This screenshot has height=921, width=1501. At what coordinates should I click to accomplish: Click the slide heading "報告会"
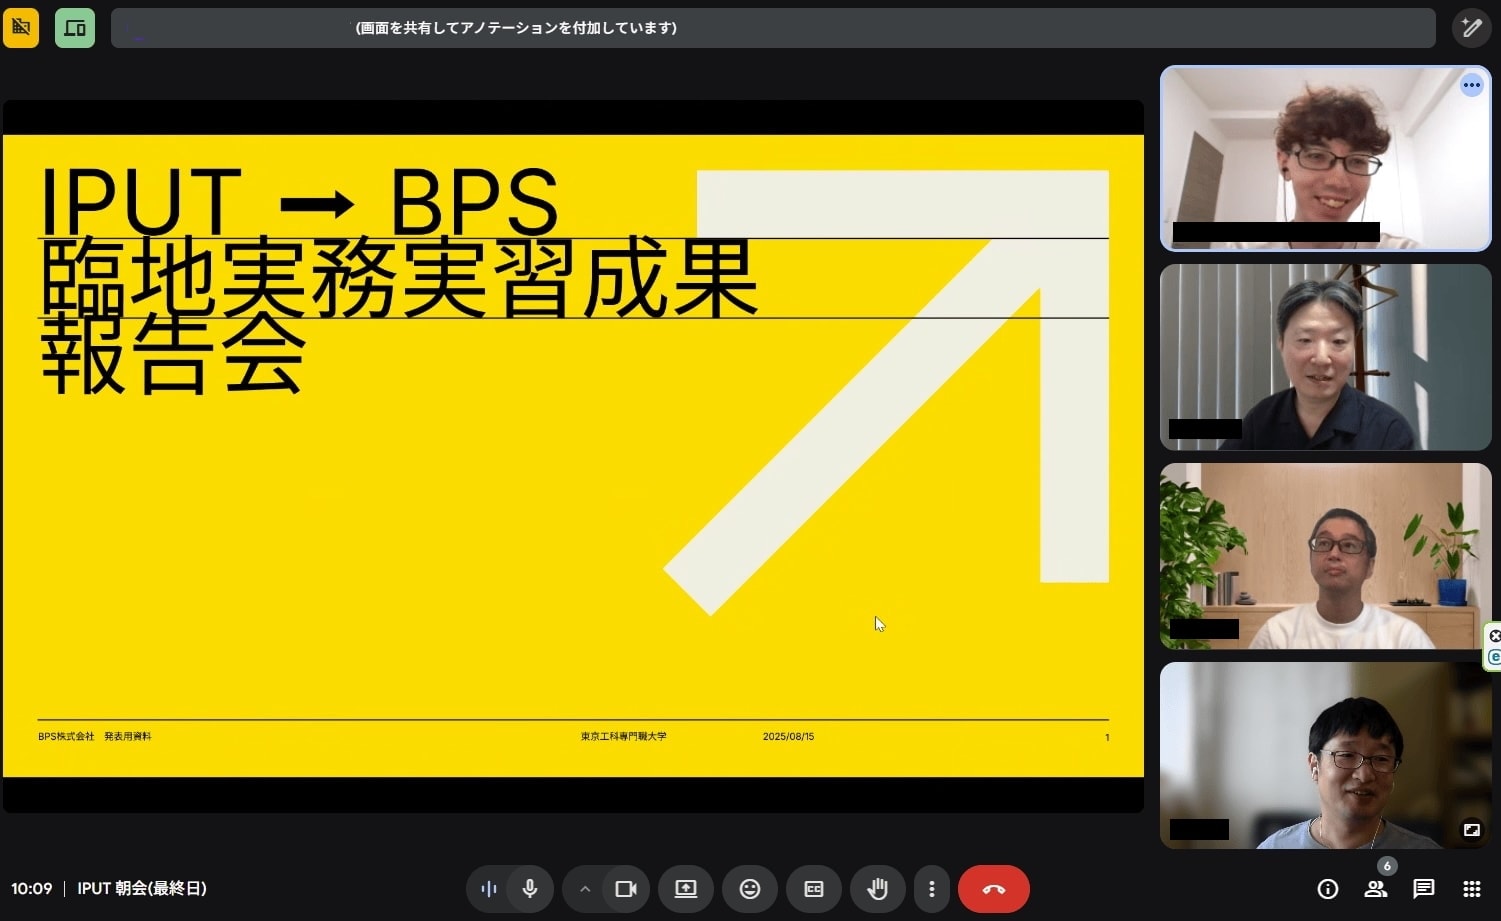point(172,354)
